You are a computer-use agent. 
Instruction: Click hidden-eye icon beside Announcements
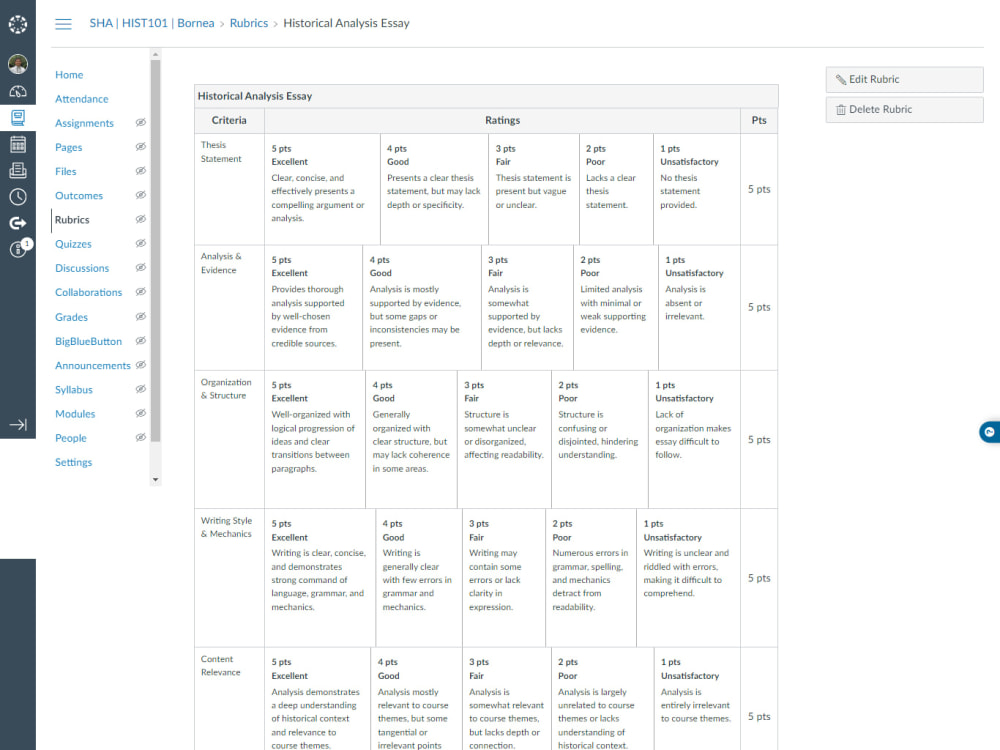point(141,365)
